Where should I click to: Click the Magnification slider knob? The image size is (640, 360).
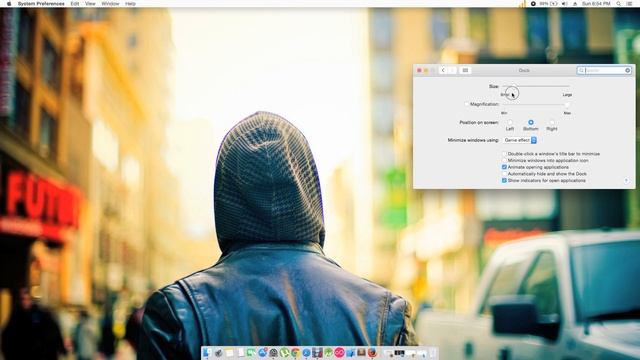tap(567, 104)
